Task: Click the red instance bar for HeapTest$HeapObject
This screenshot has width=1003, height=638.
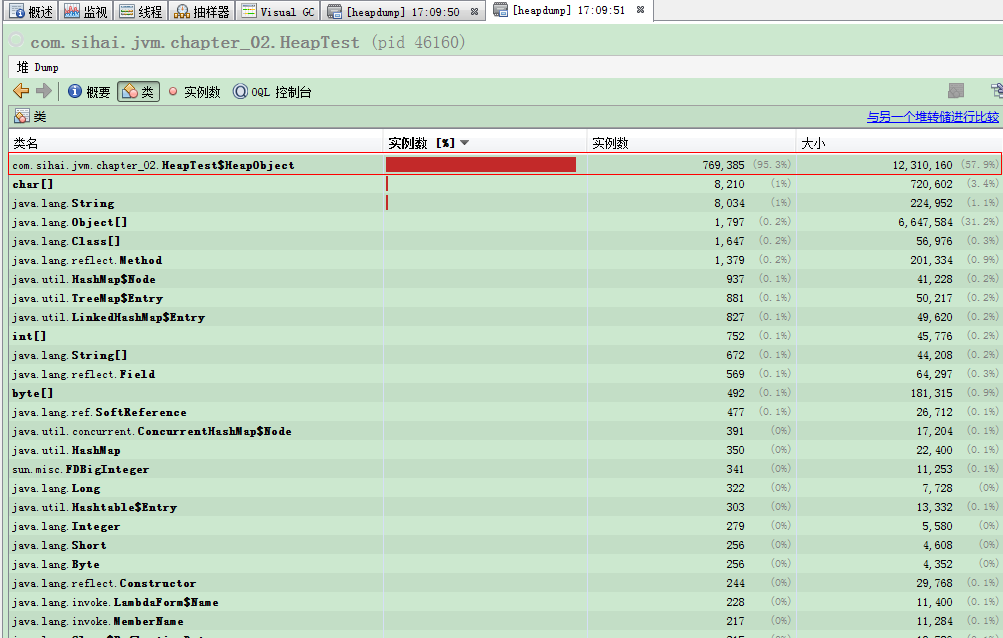Action: (x=481, y=164)
